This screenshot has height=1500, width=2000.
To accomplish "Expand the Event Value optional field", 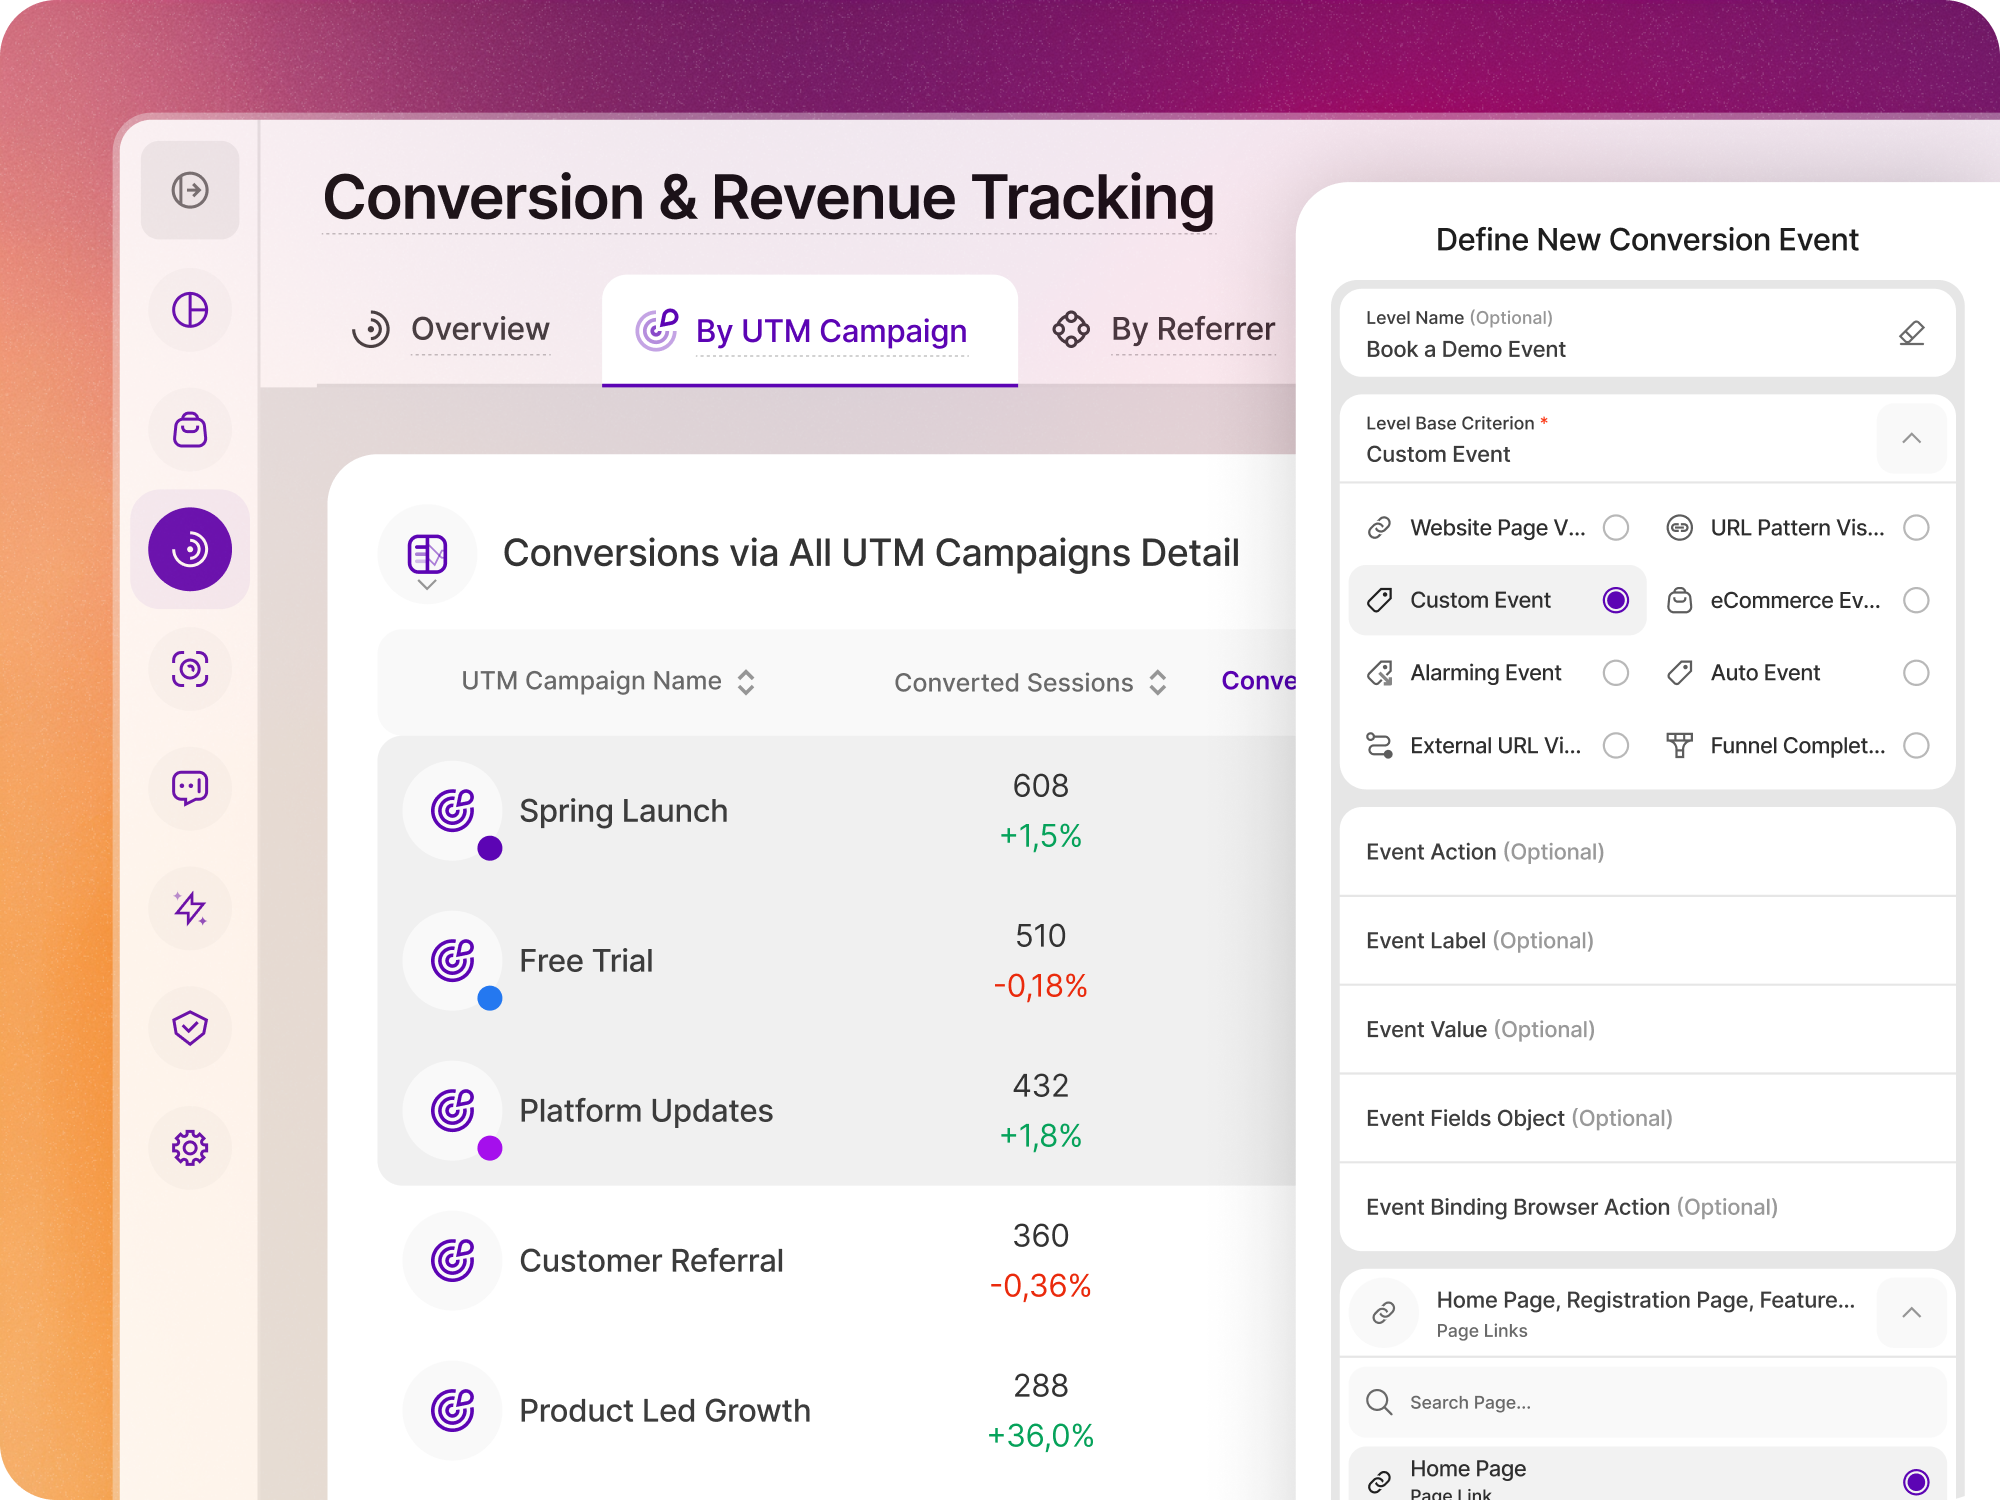I will point(1647,1030).
